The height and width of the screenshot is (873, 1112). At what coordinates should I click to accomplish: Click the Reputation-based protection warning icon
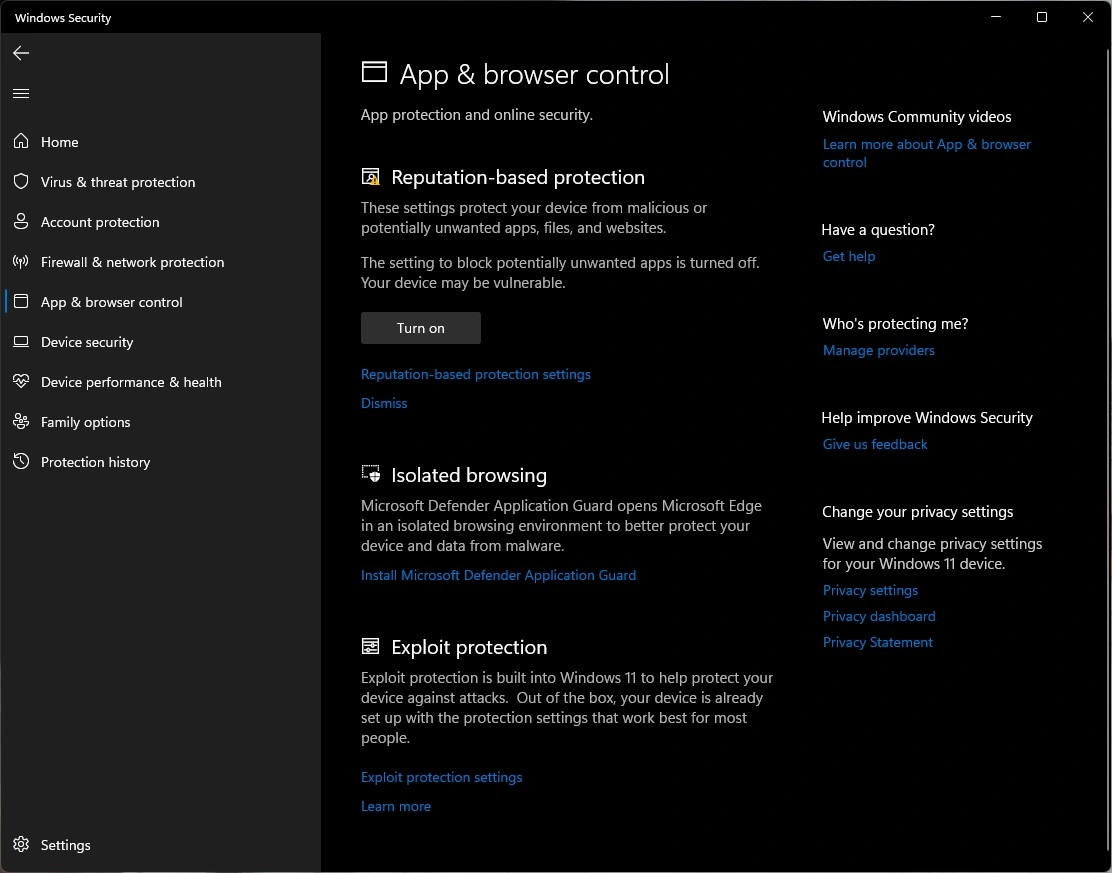pos(371,177)
